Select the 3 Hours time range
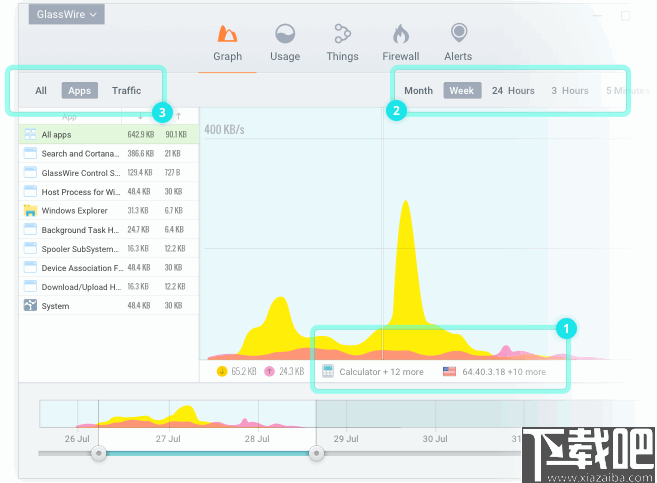This screenshot has width=657, height=483. [x=570, y=90]
